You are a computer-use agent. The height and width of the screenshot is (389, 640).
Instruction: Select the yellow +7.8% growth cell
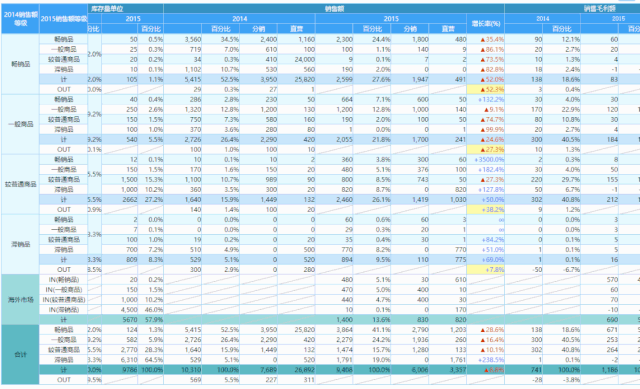click(485, 269)
